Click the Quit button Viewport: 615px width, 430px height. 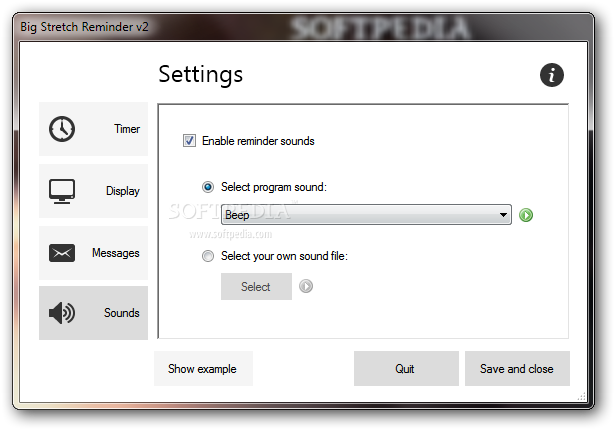tap(406, 368)
